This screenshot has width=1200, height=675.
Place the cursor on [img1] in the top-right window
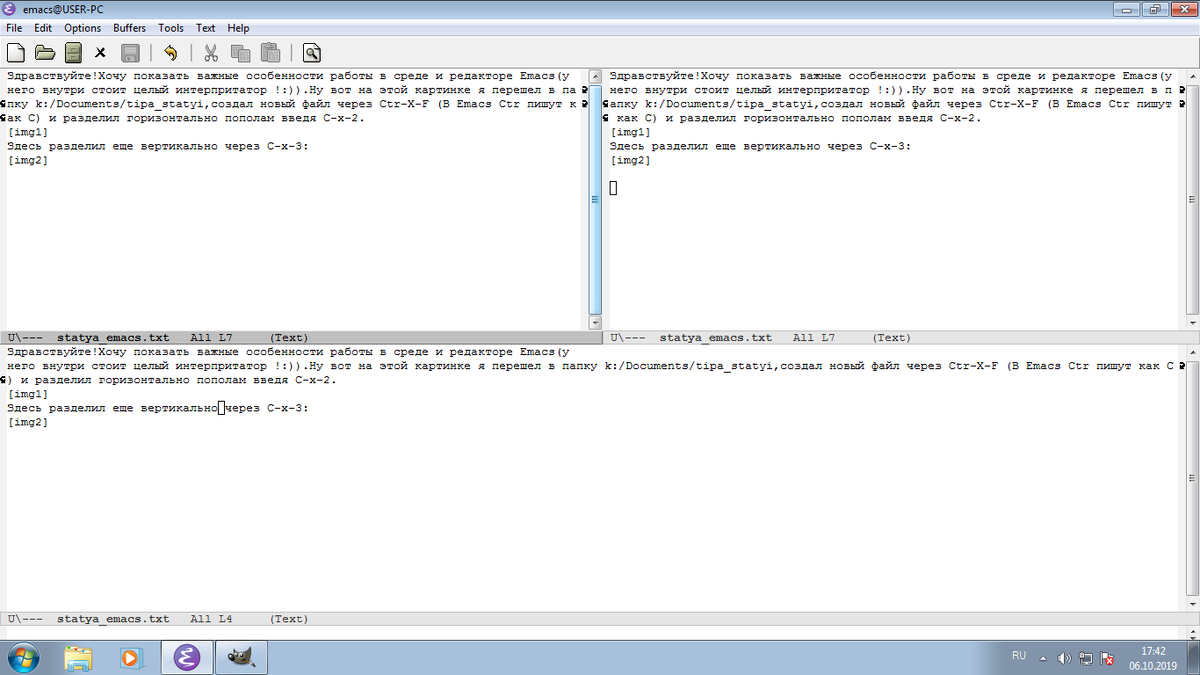click(x=630, y=132)
